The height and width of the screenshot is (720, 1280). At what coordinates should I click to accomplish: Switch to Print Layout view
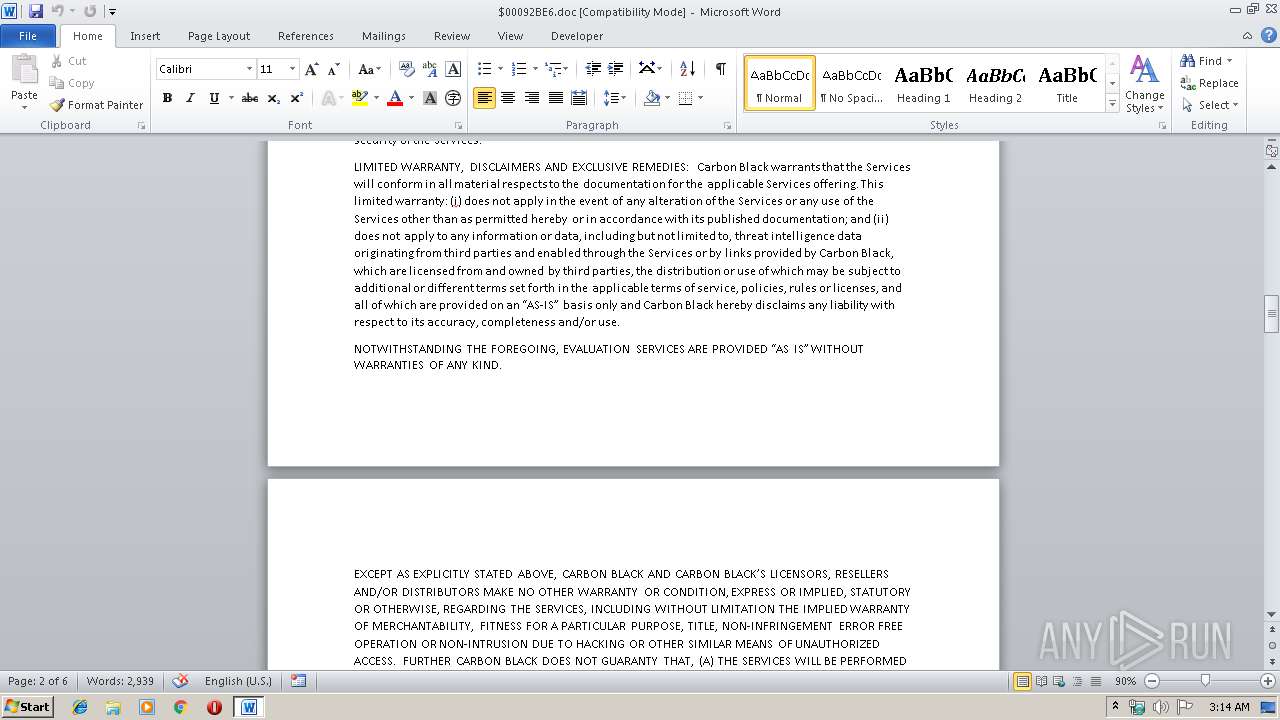[x=1023, y=681]
